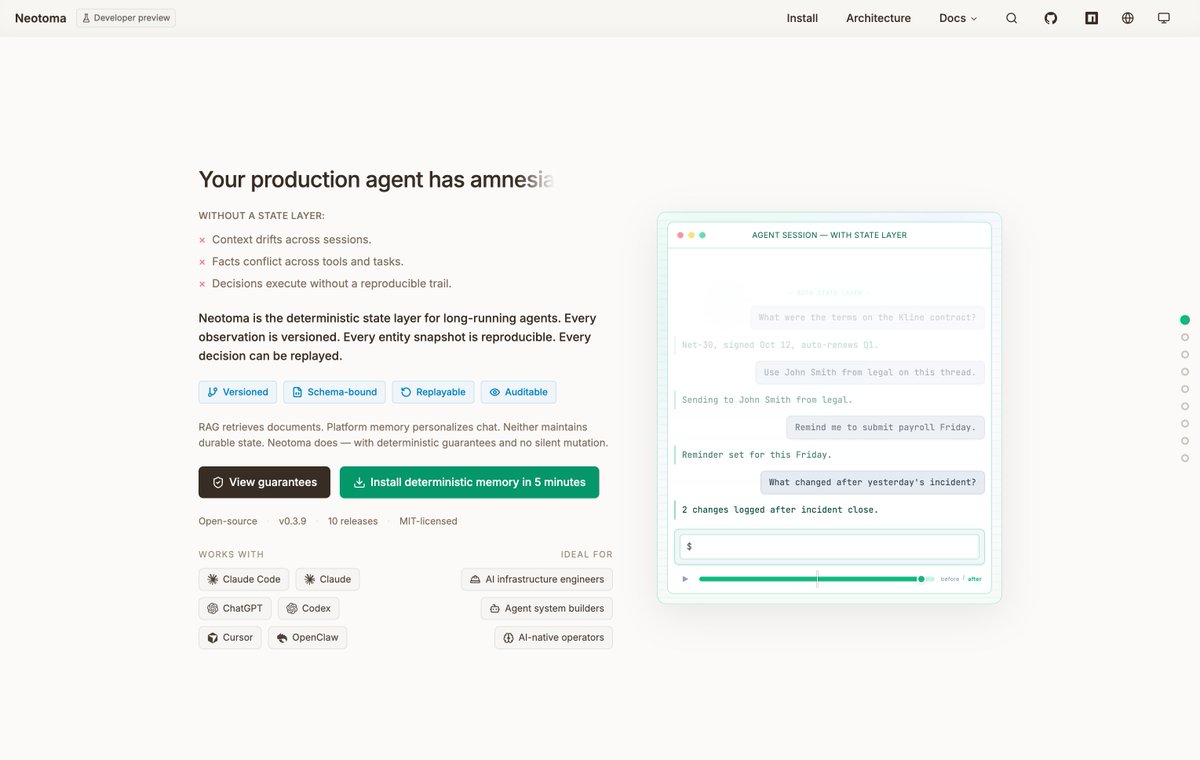The width and height of the screenshot is (1200, 760).
Task: Expand the Docs dropdown menu
Action: [x=958, y=18]
